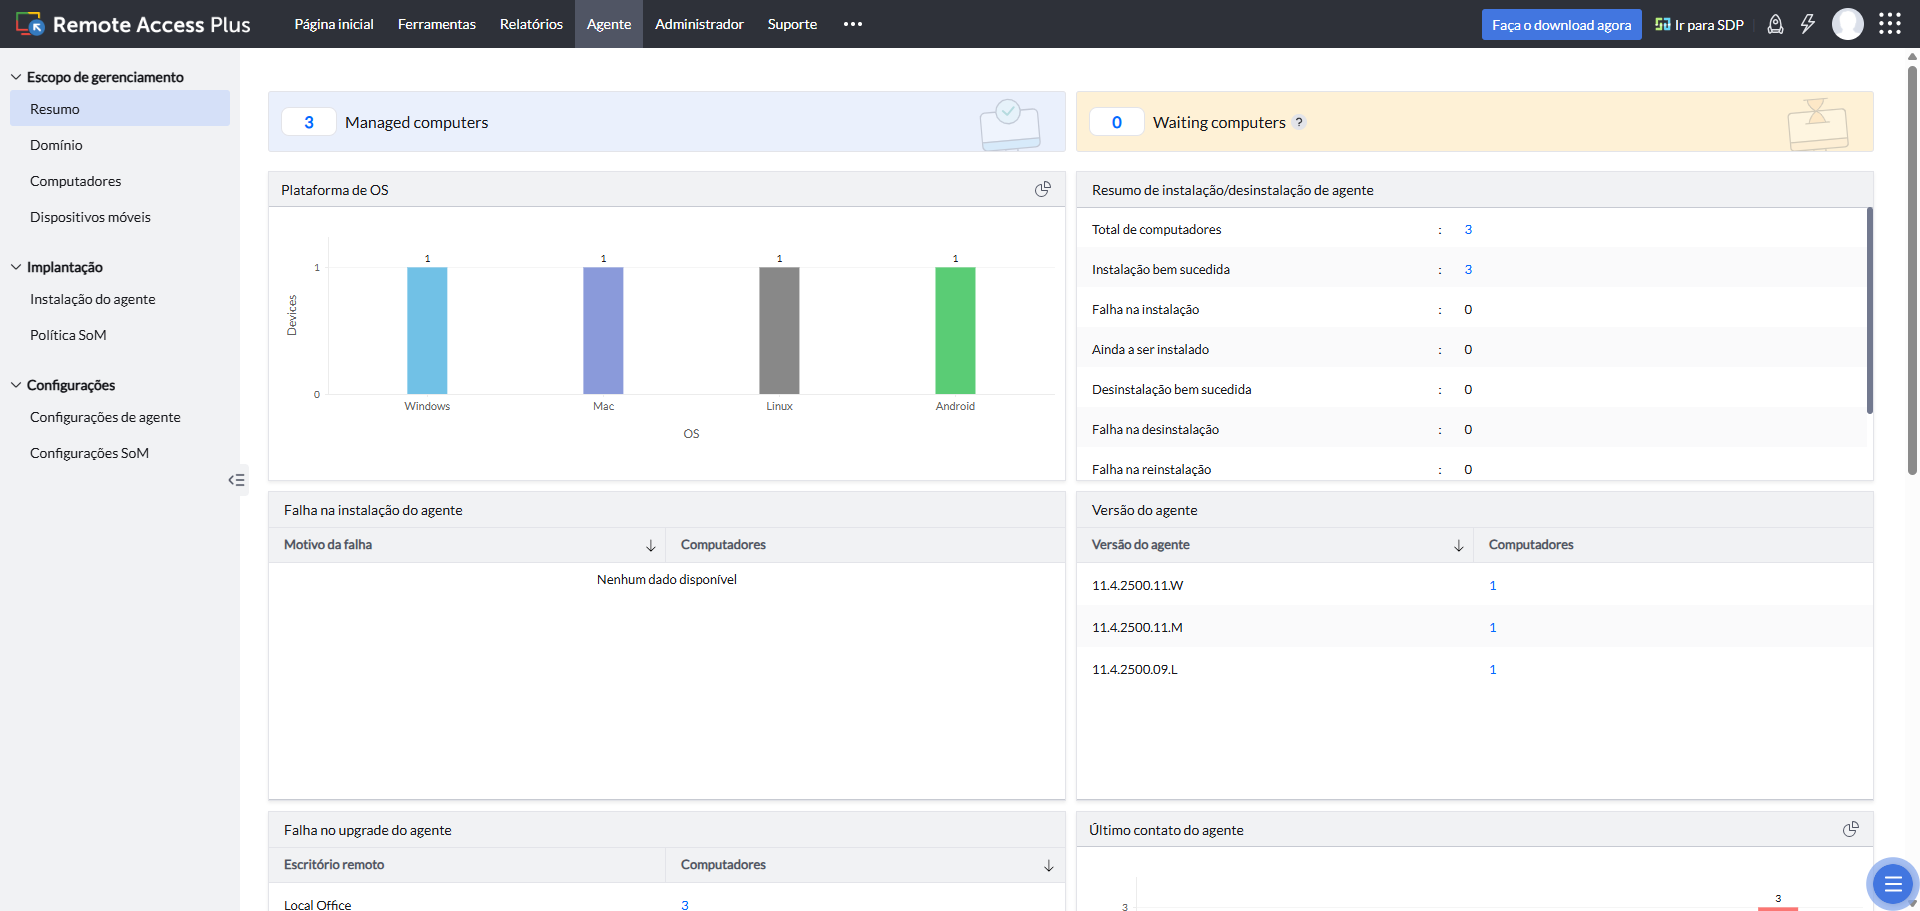
Task: Open the more menu ellipsis in navbar
Action: point(852,24)
